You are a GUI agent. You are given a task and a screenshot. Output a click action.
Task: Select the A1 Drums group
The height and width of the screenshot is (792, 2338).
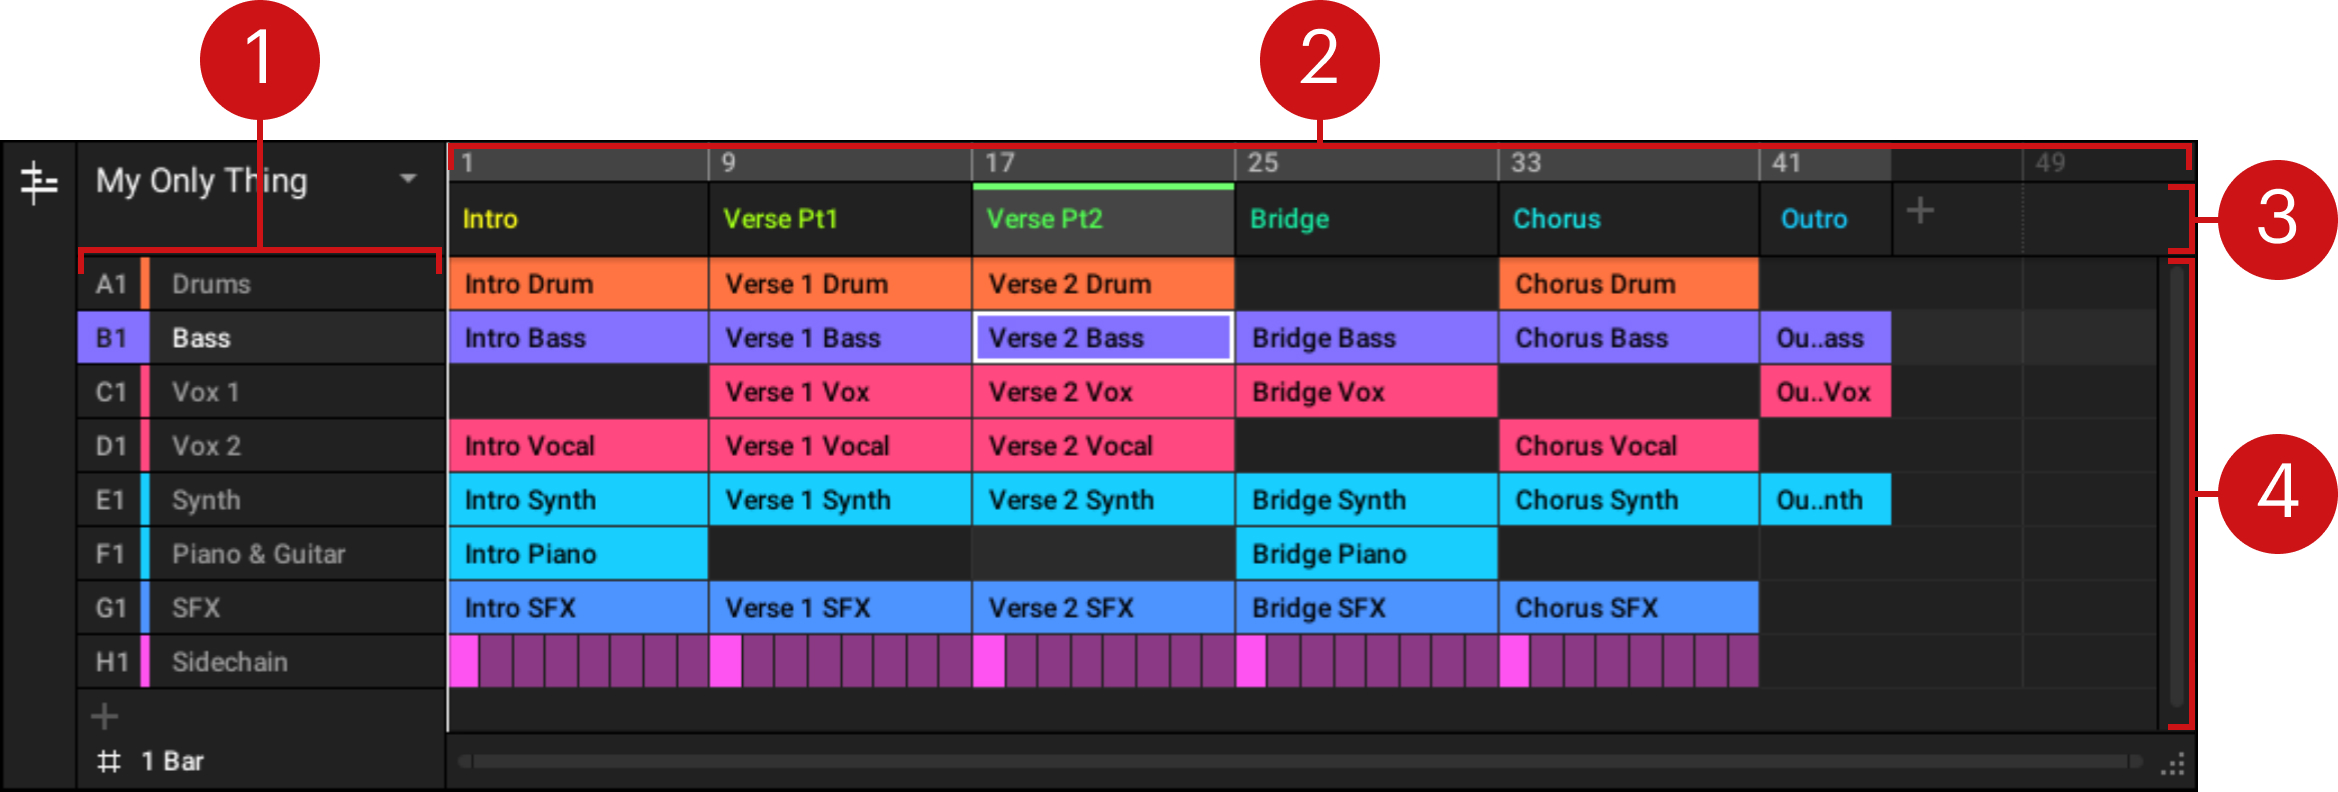click(260, 284)
